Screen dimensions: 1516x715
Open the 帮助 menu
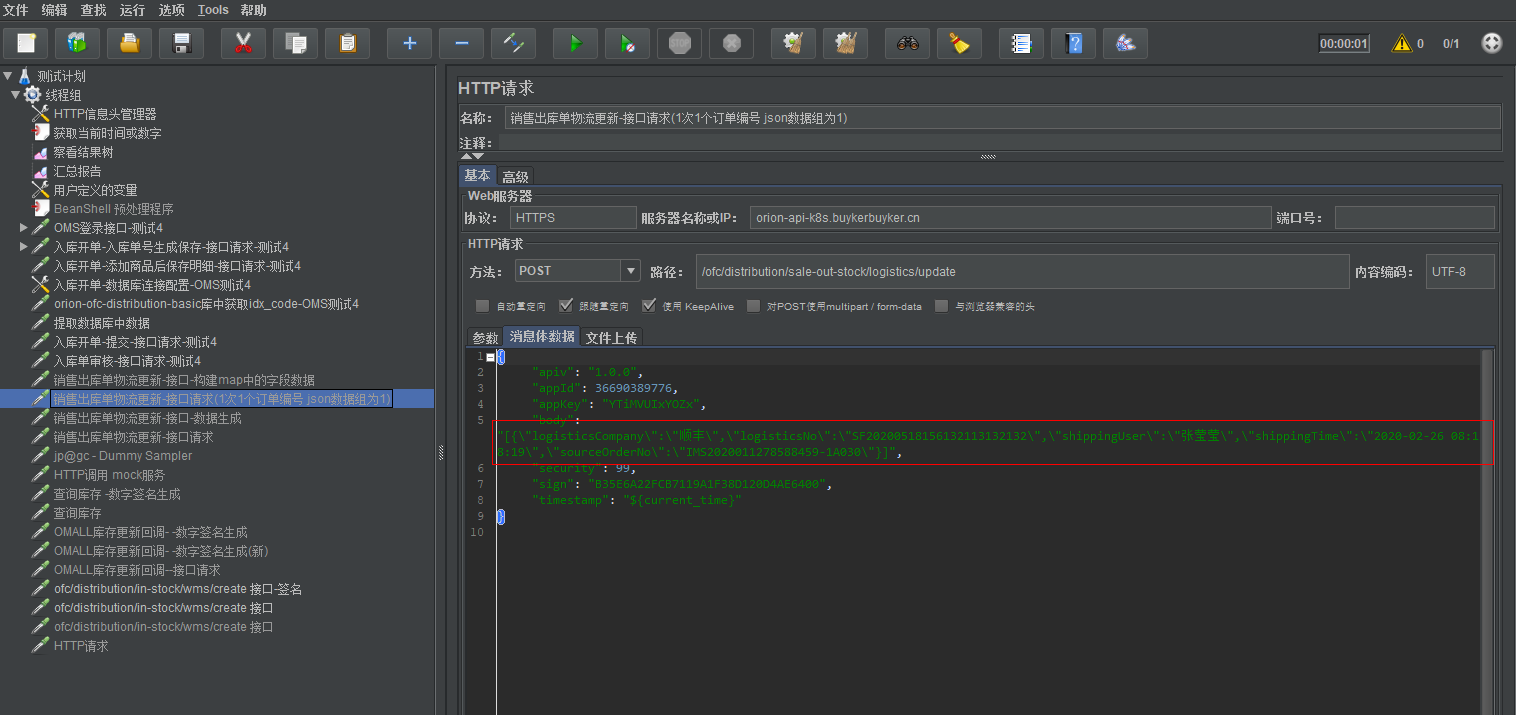click(254, 10)
